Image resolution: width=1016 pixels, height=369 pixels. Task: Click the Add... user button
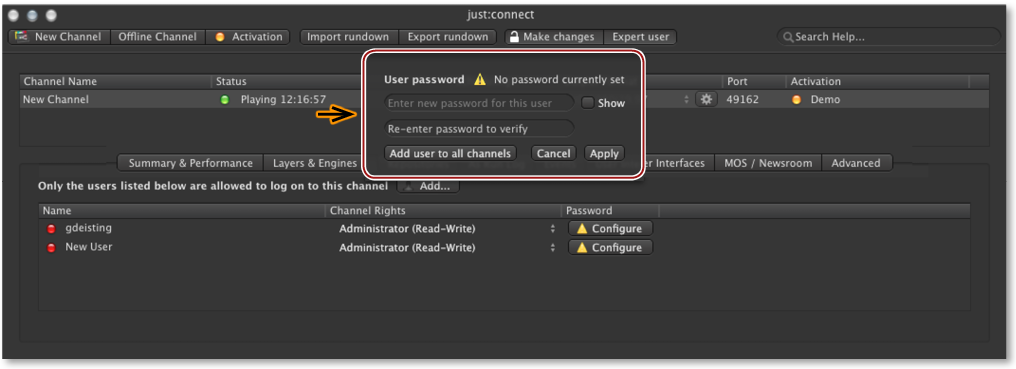[428, 186]
